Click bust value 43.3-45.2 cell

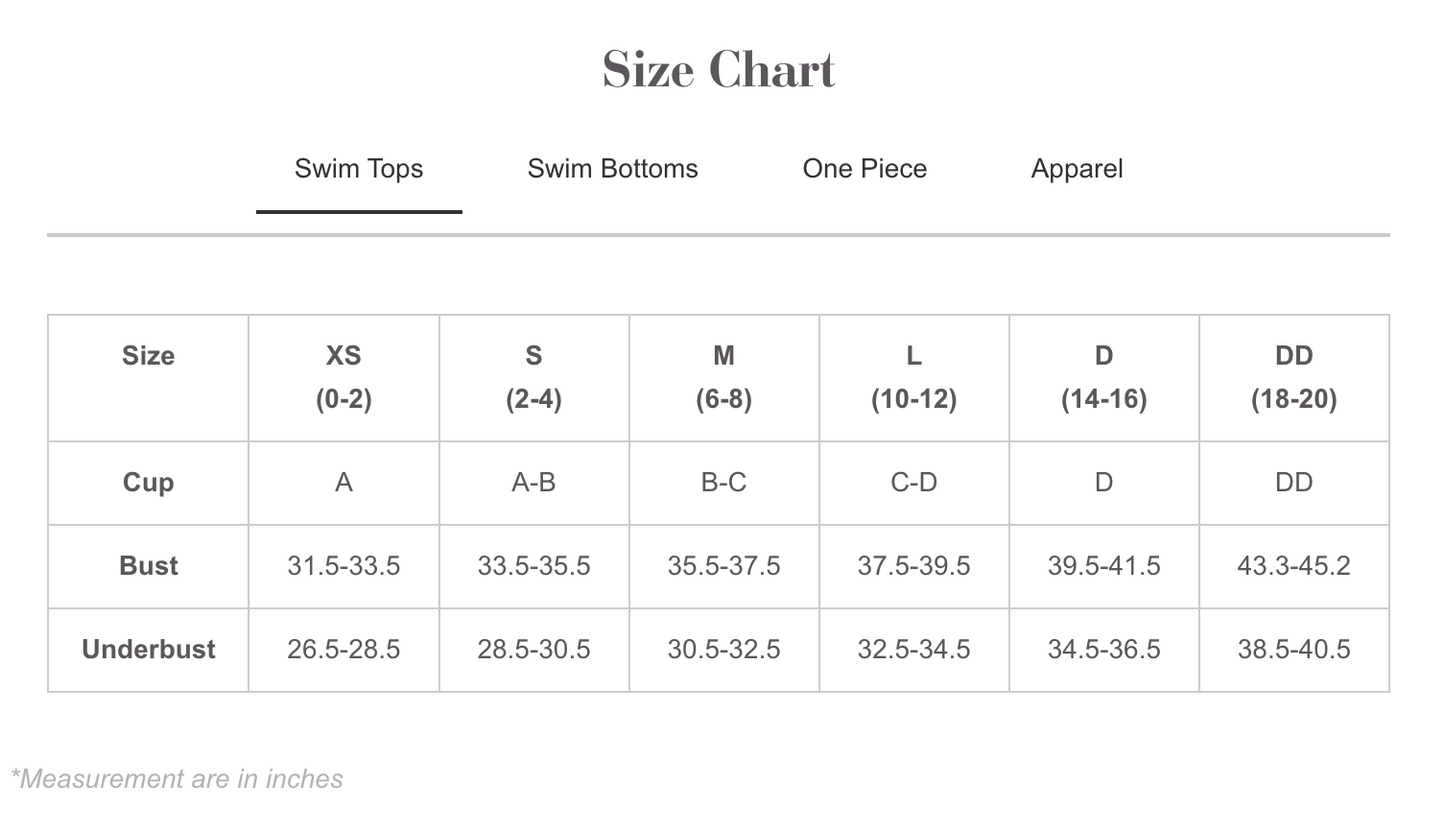[1293, 566]
